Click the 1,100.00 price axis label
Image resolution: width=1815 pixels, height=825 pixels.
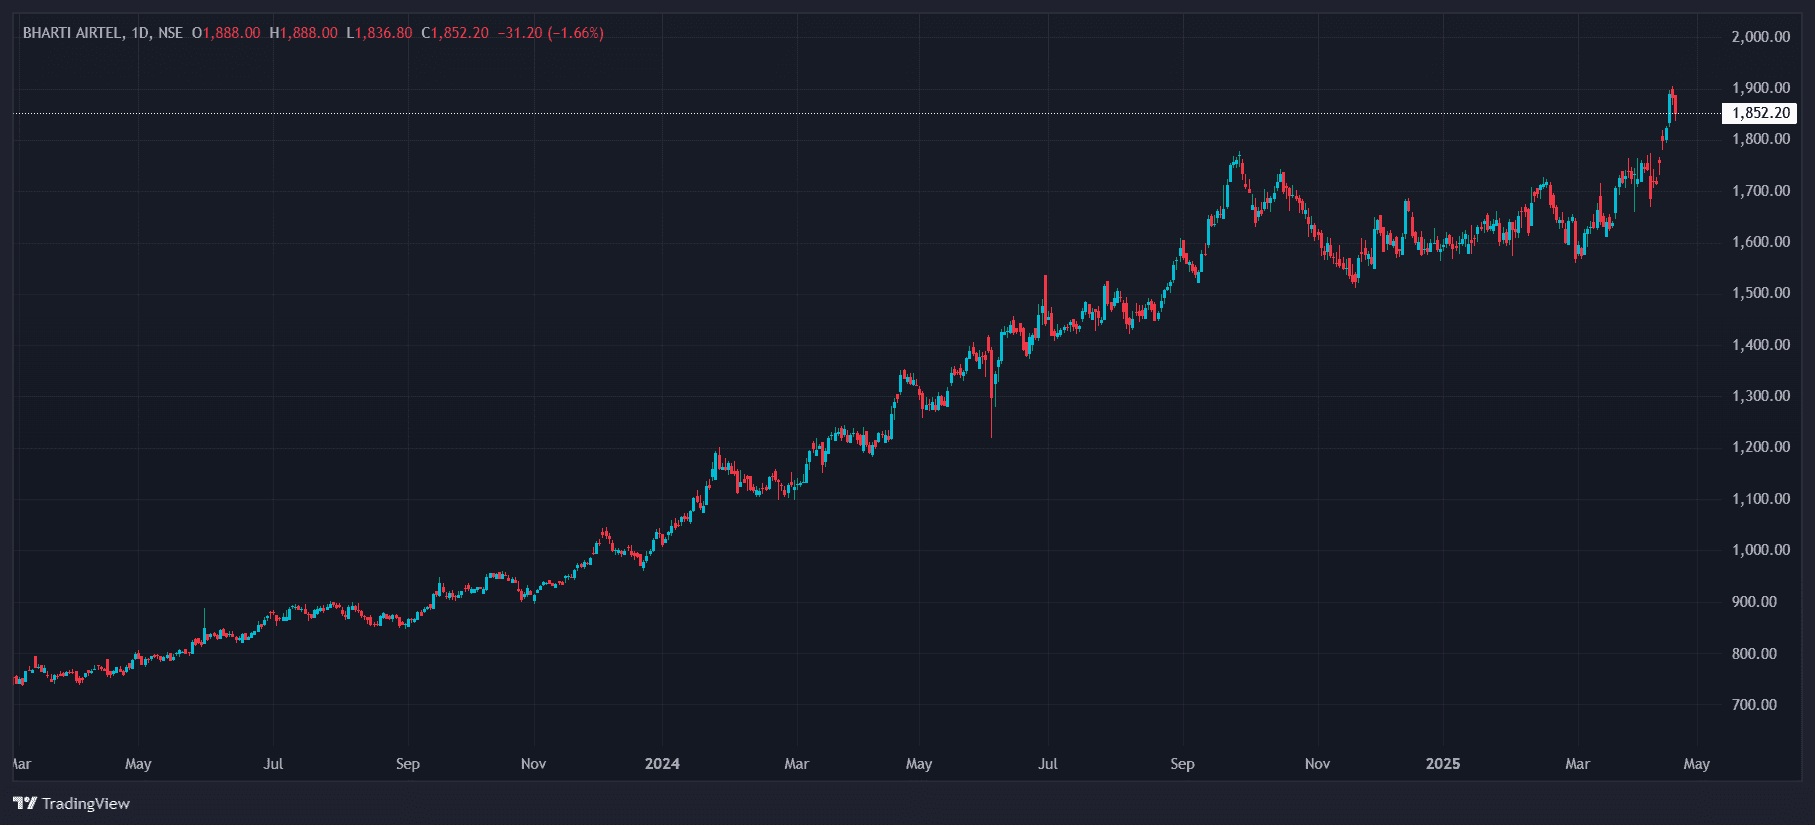pos(1761,499)
